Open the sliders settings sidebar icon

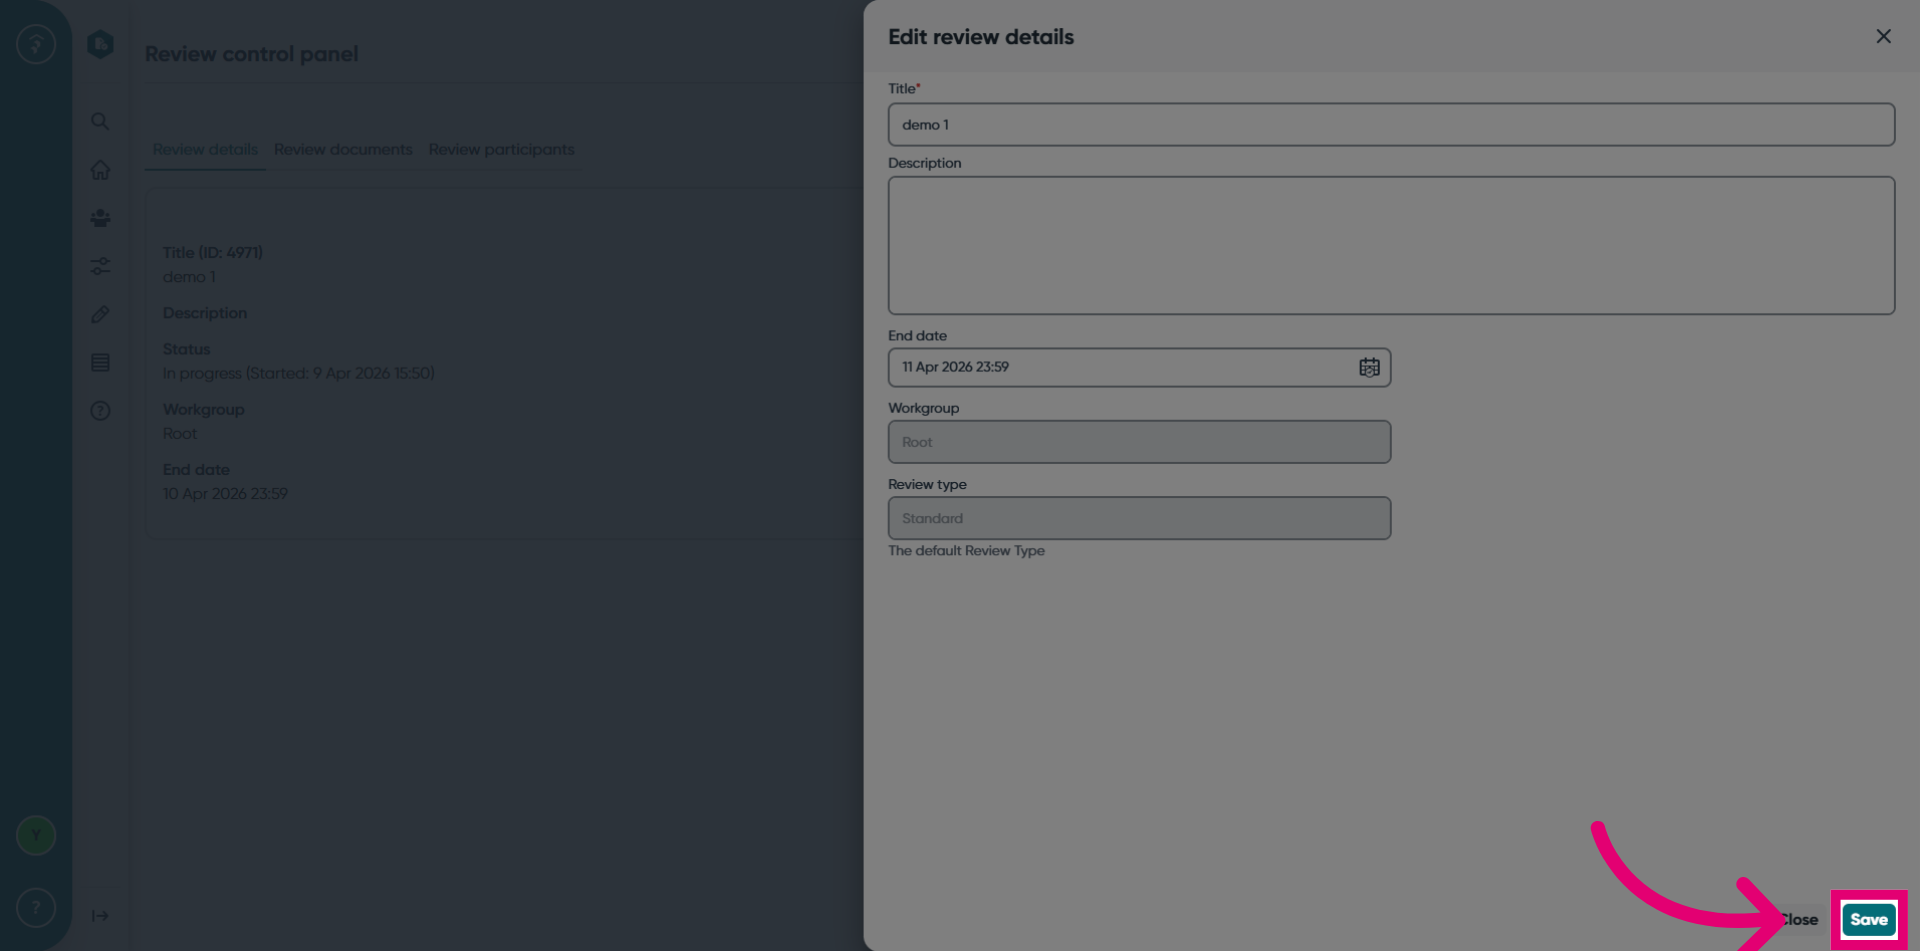coord(100,266)
